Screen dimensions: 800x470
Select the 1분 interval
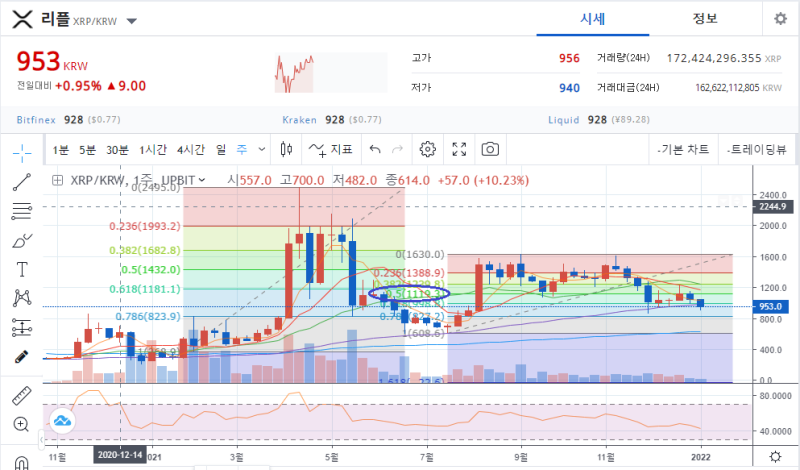click(61, 150)
